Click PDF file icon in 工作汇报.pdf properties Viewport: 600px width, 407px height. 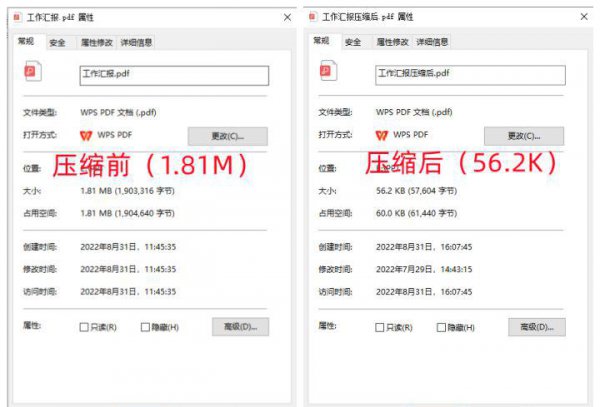coord(33,71)
